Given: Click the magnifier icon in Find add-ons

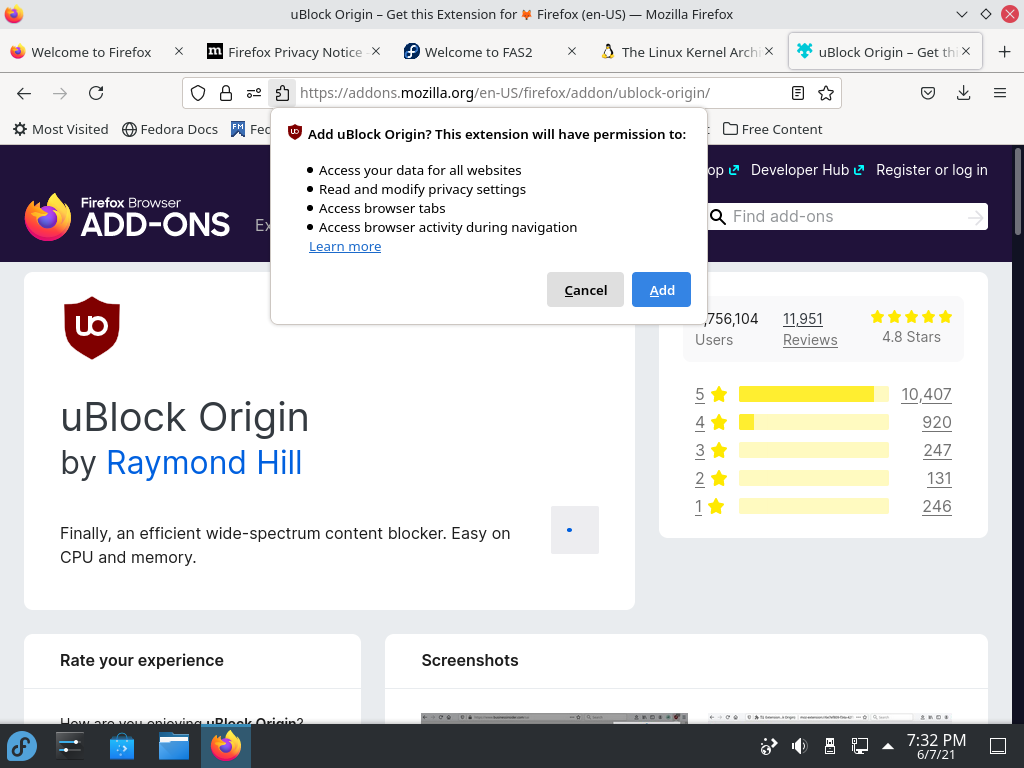Looking at the screenshot, I should click(x=718, y=217).
